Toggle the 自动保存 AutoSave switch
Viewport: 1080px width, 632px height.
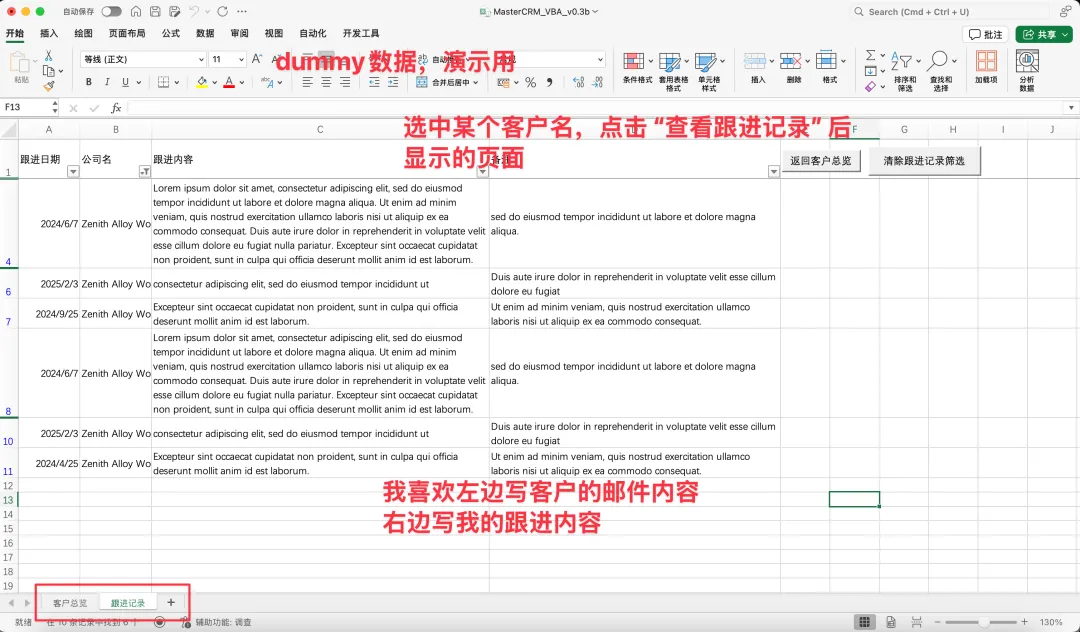(111, 11)
